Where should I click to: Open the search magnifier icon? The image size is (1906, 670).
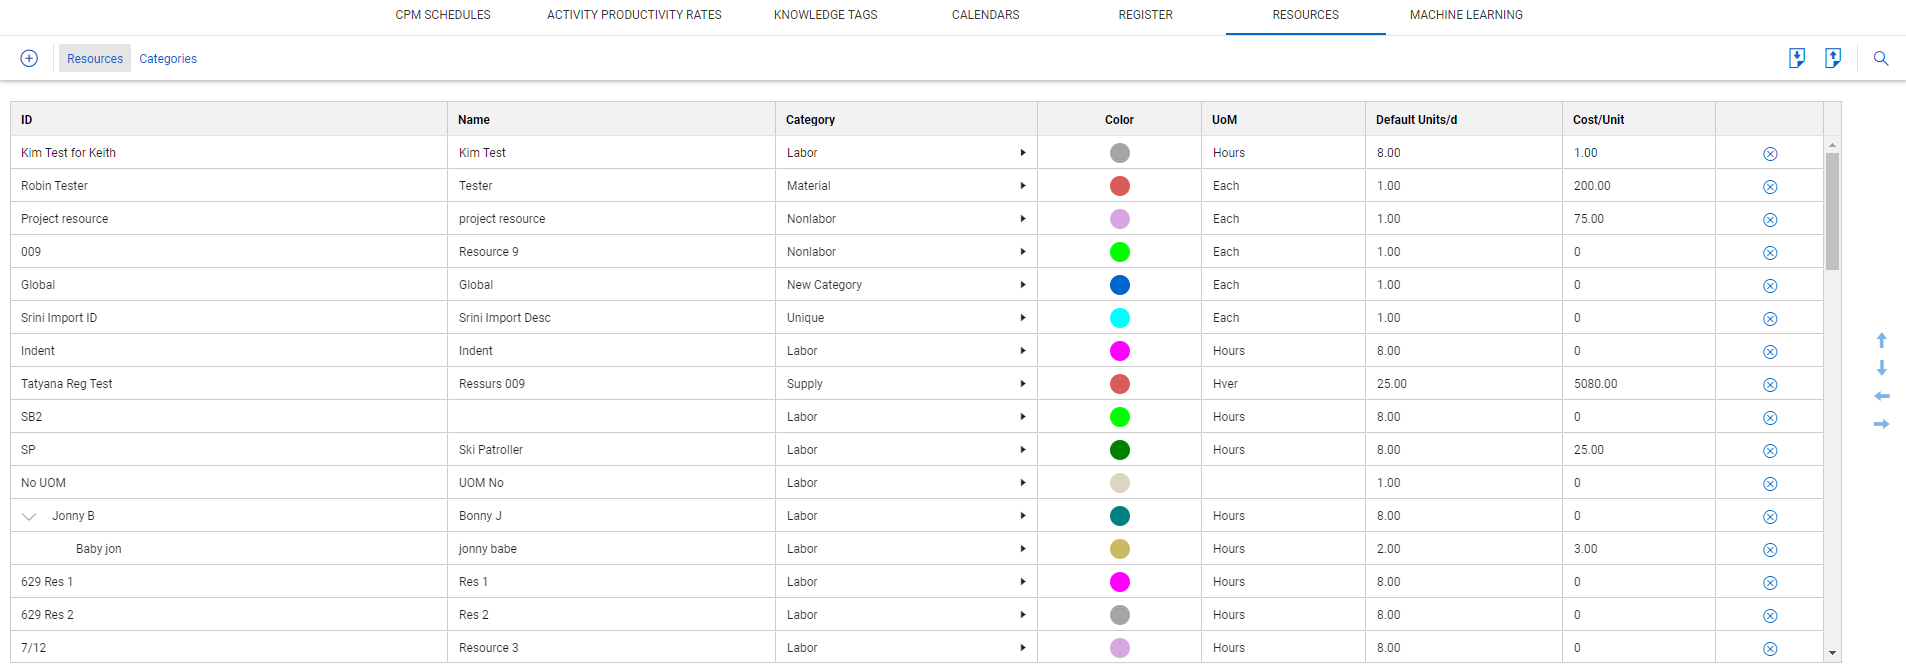pyautogui.click(x=1881, y=58)
